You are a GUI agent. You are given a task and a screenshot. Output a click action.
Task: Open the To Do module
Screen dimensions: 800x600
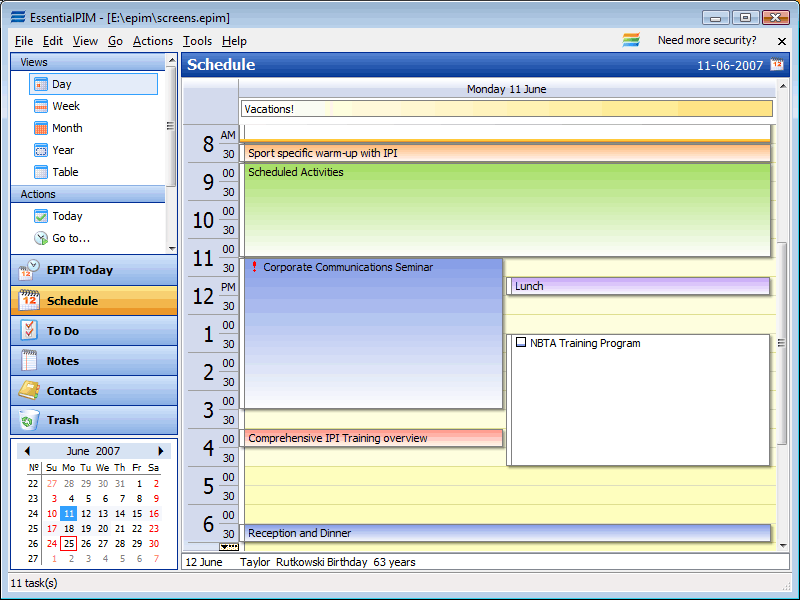point(62,331)
